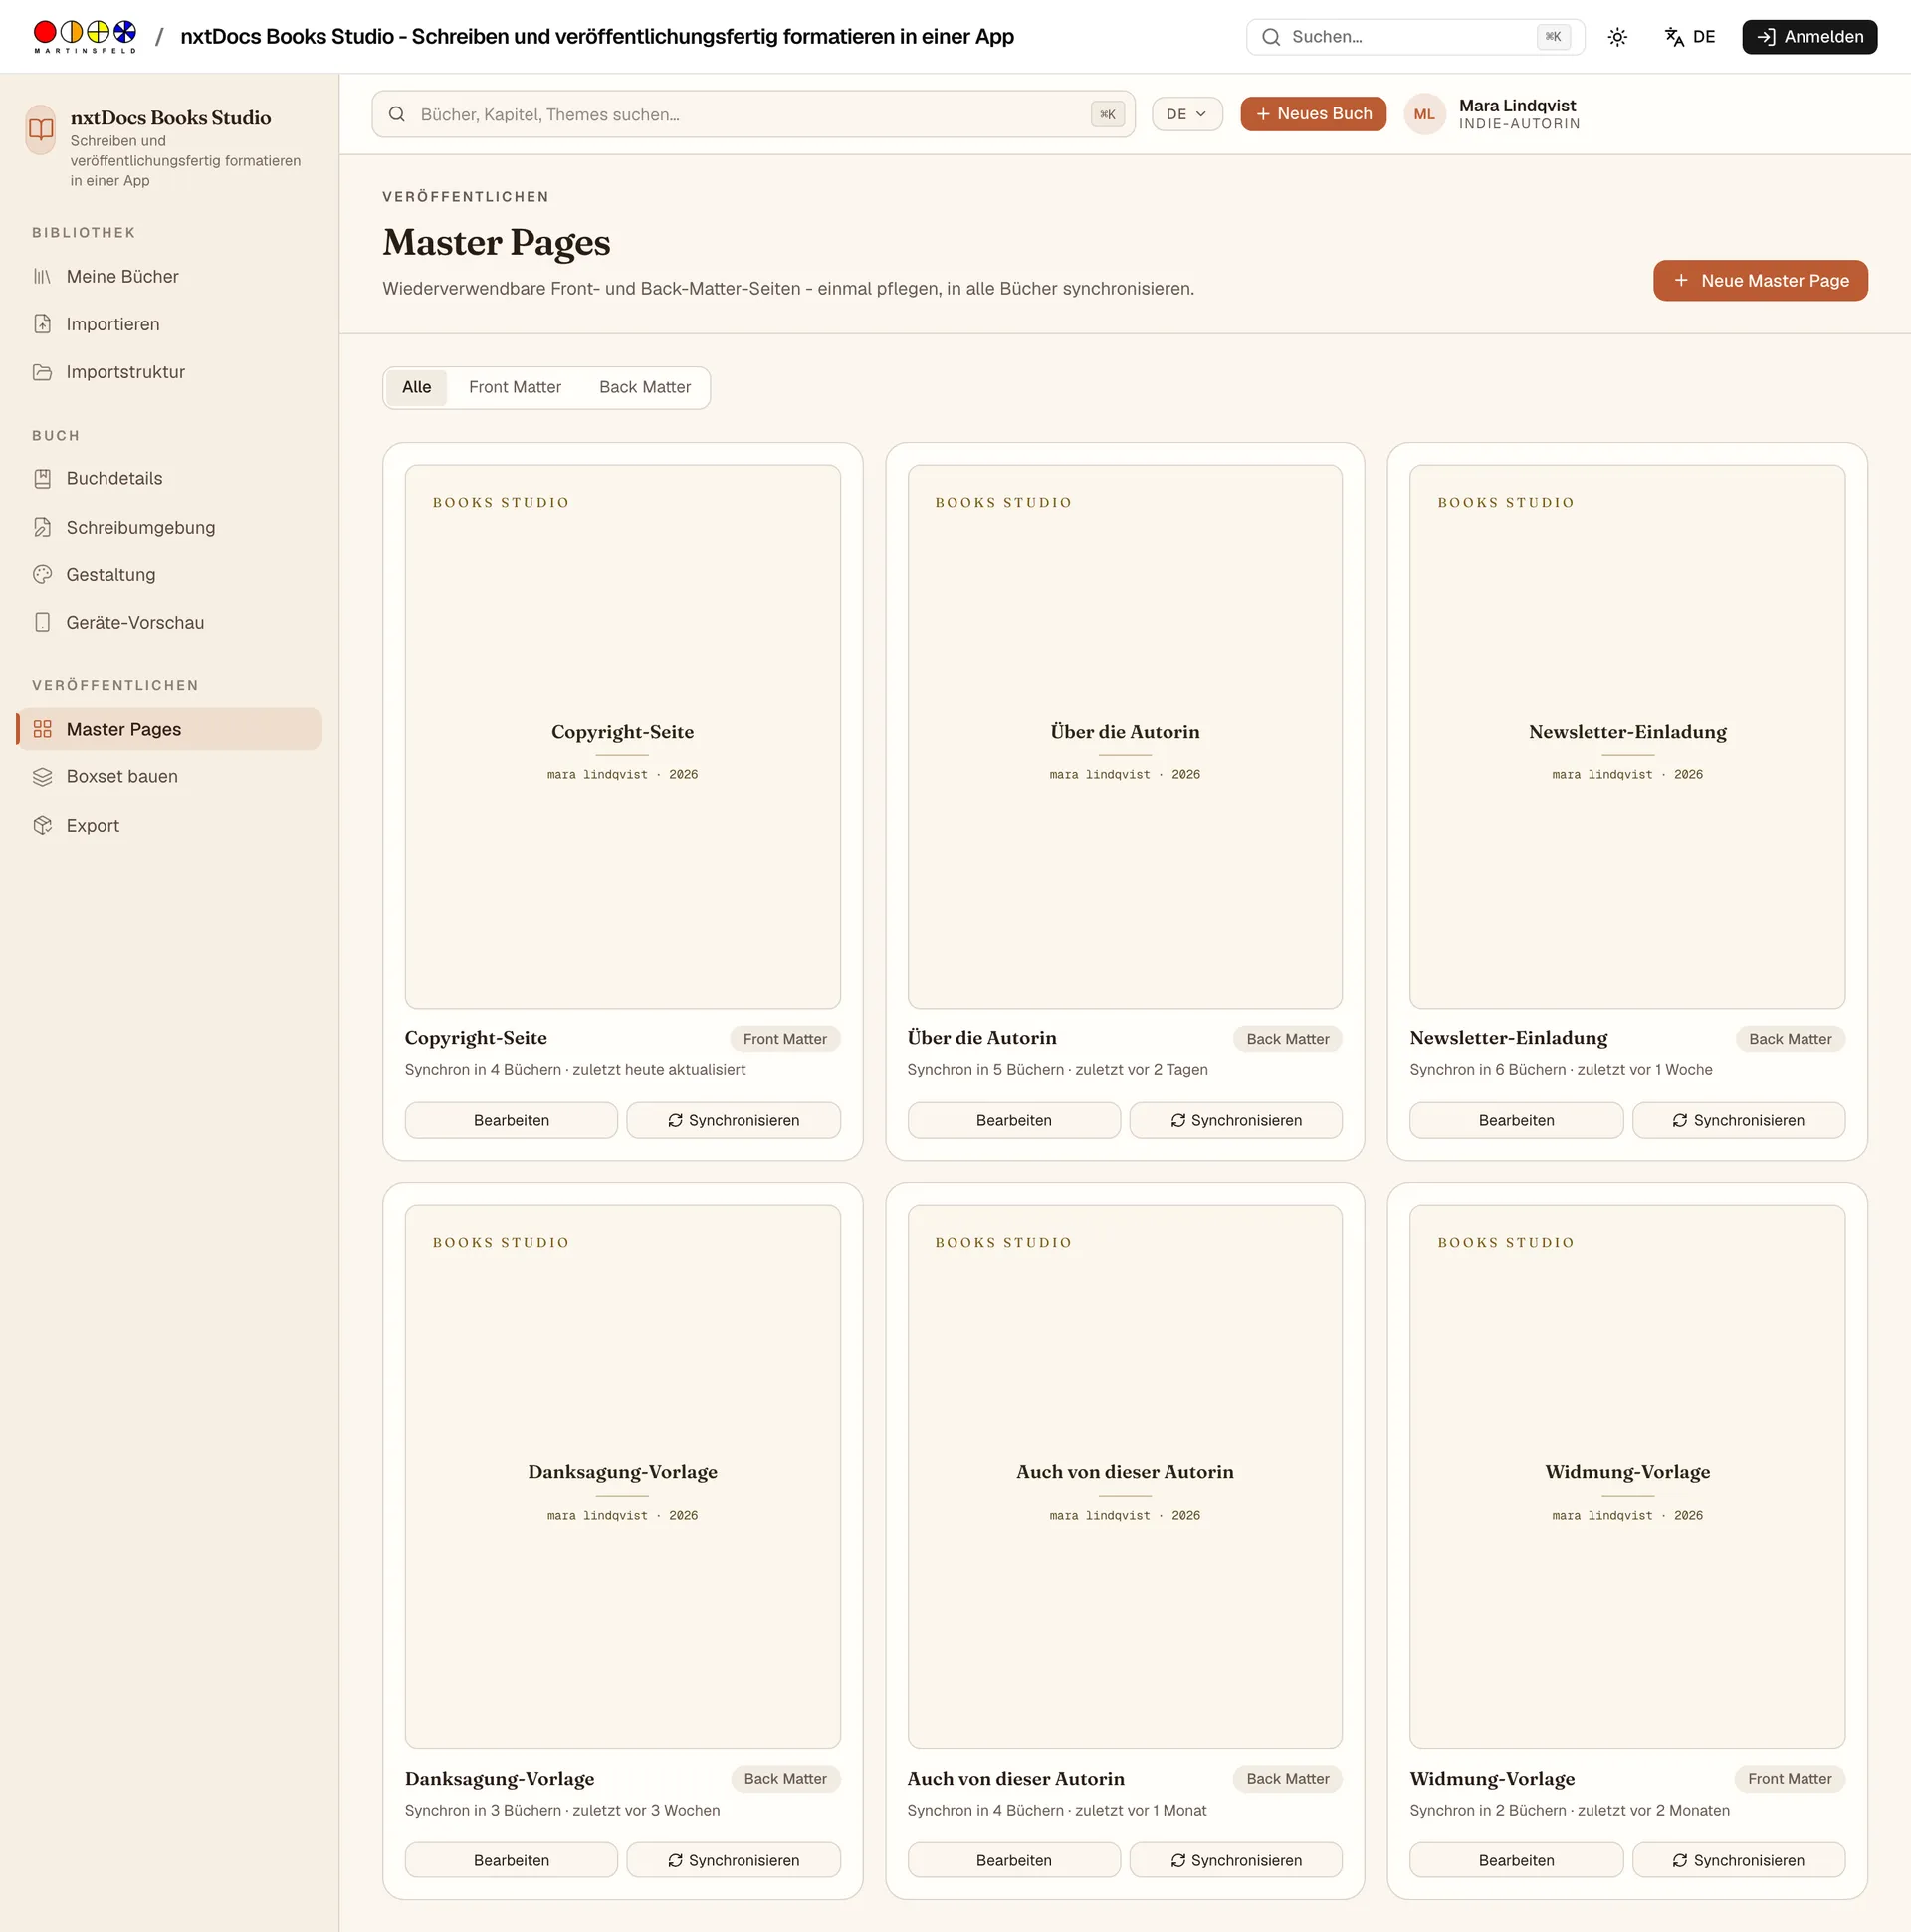The width and height of the screenshot is (1911, 1932).
Task: Open the Auch von dieser Autorin preview thumbnail
Action: point(1124,1477)
